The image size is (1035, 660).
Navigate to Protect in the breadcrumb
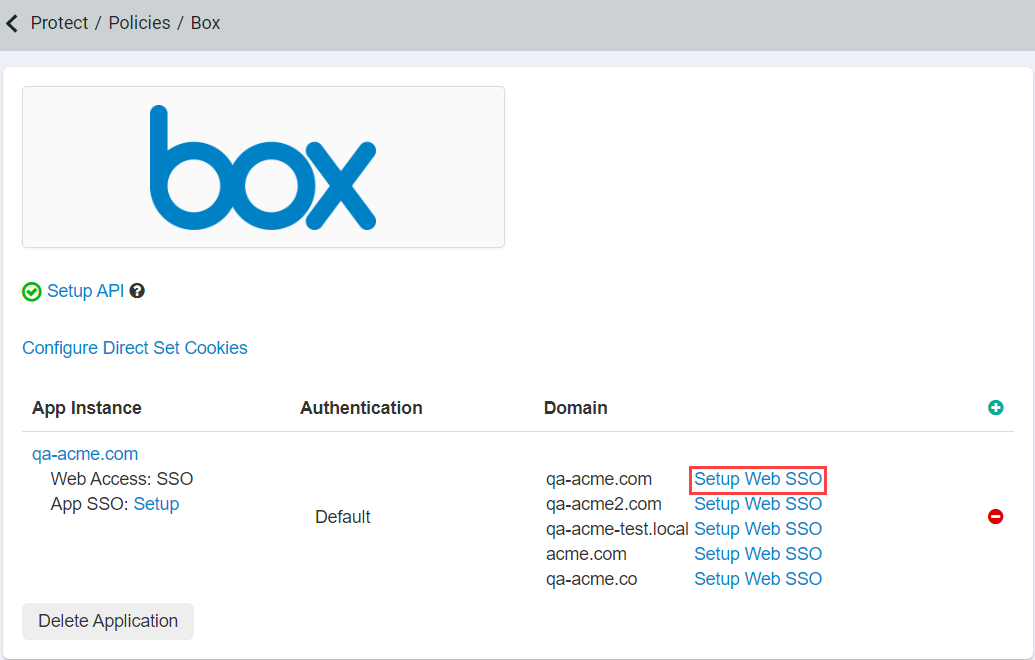59,22
